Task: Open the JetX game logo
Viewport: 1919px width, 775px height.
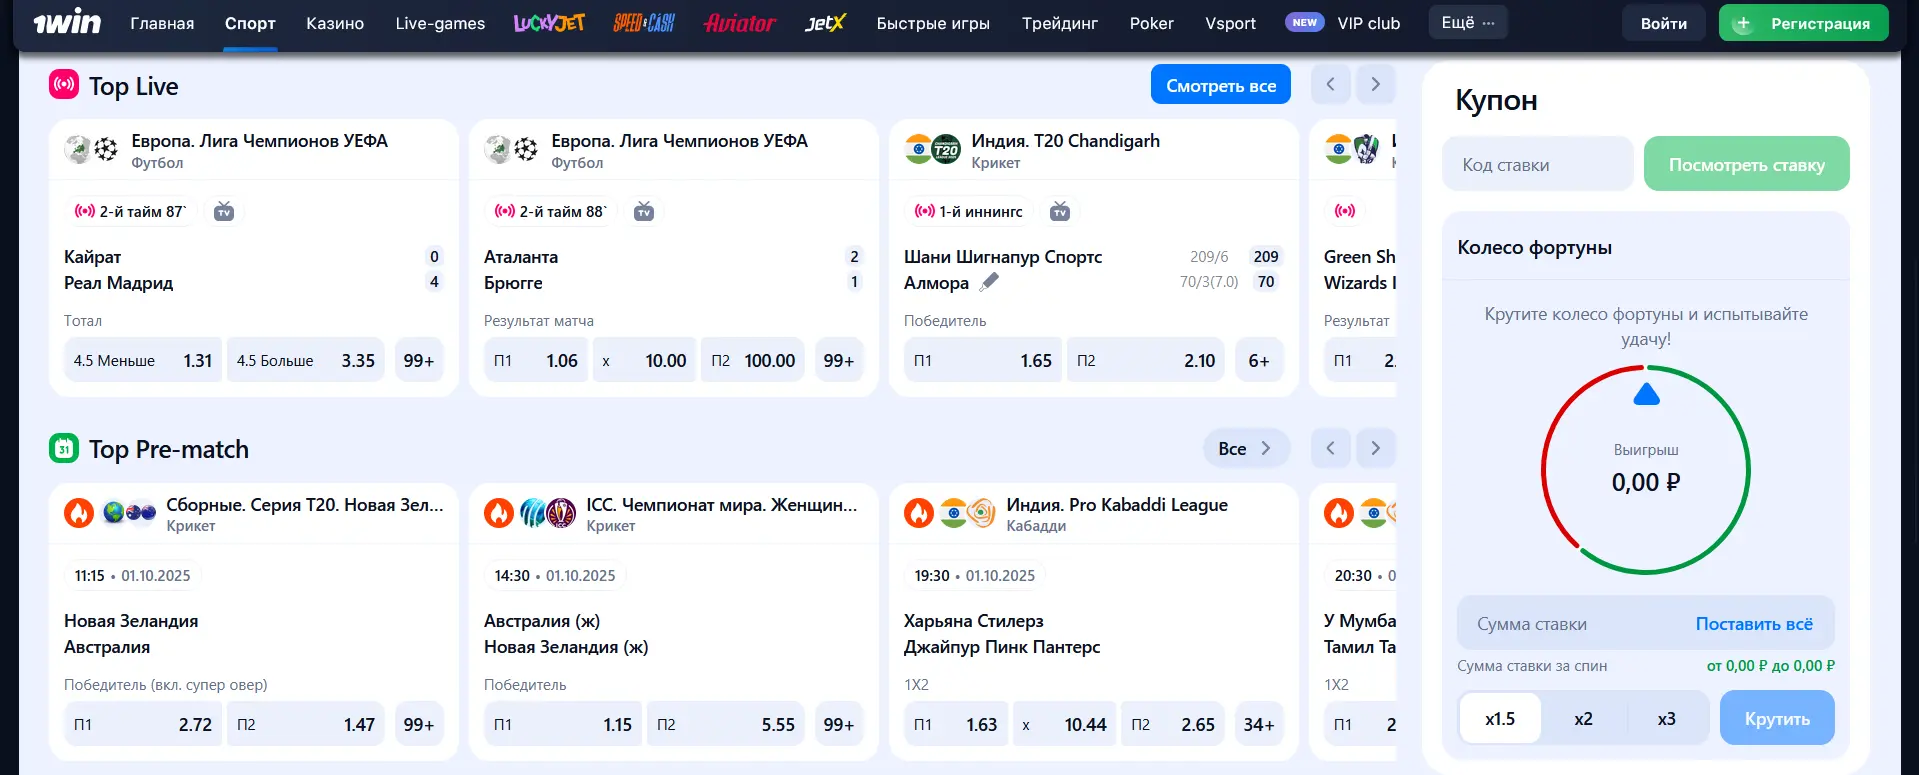Action: click(825, 23)
